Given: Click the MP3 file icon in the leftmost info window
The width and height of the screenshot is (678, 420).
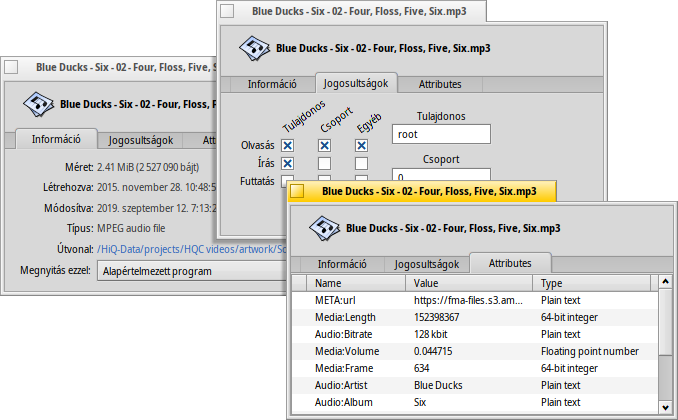Looking at the screenshot, I should click(38, 102).
